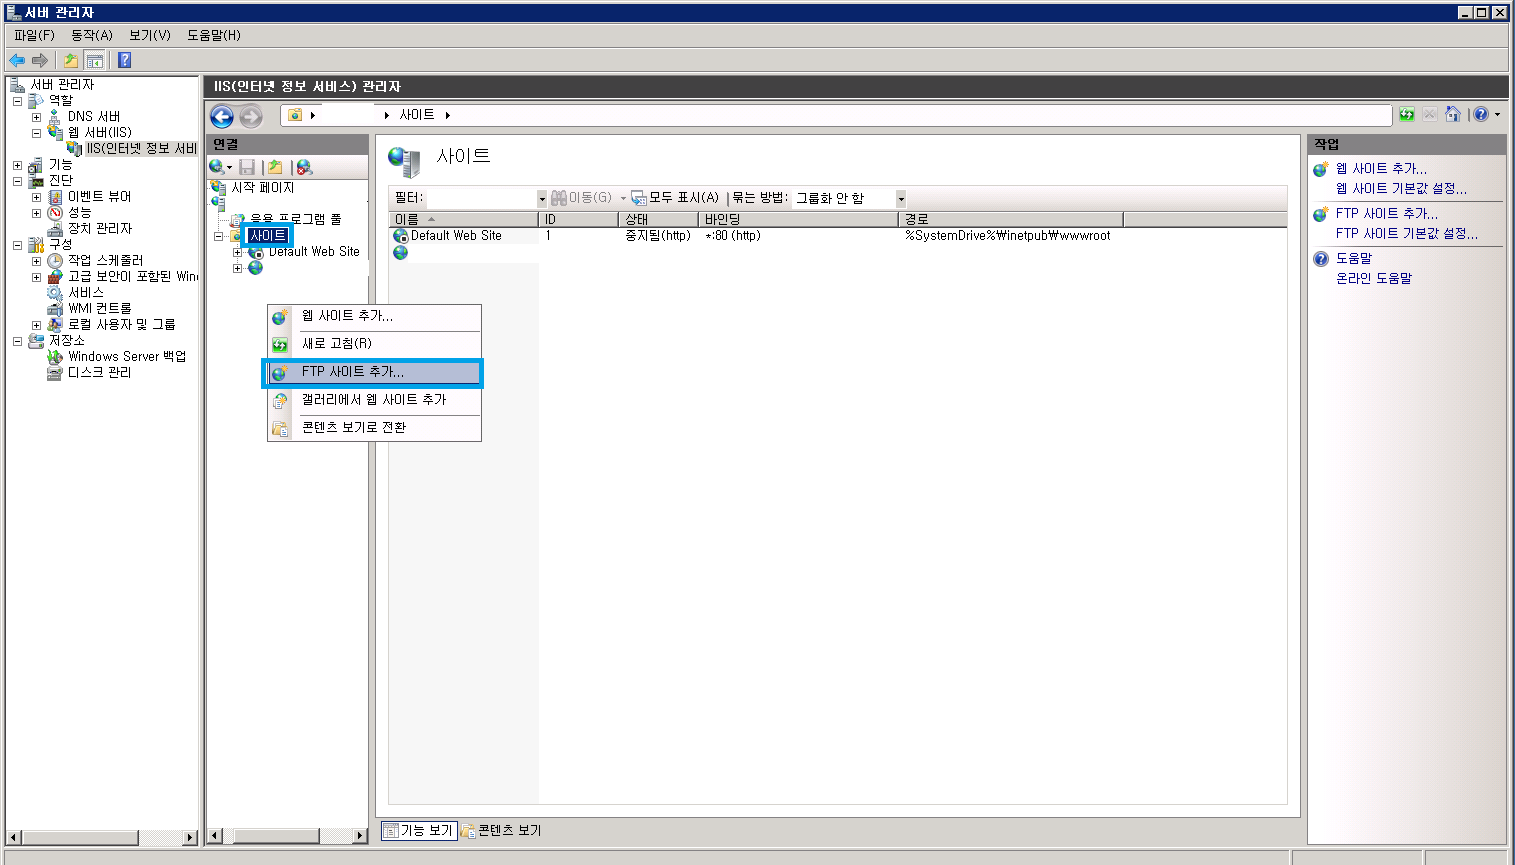Expand the 이벤트 뷰어 node
The height and width of the screenshot is (865, 1515).
pos(36,197)
